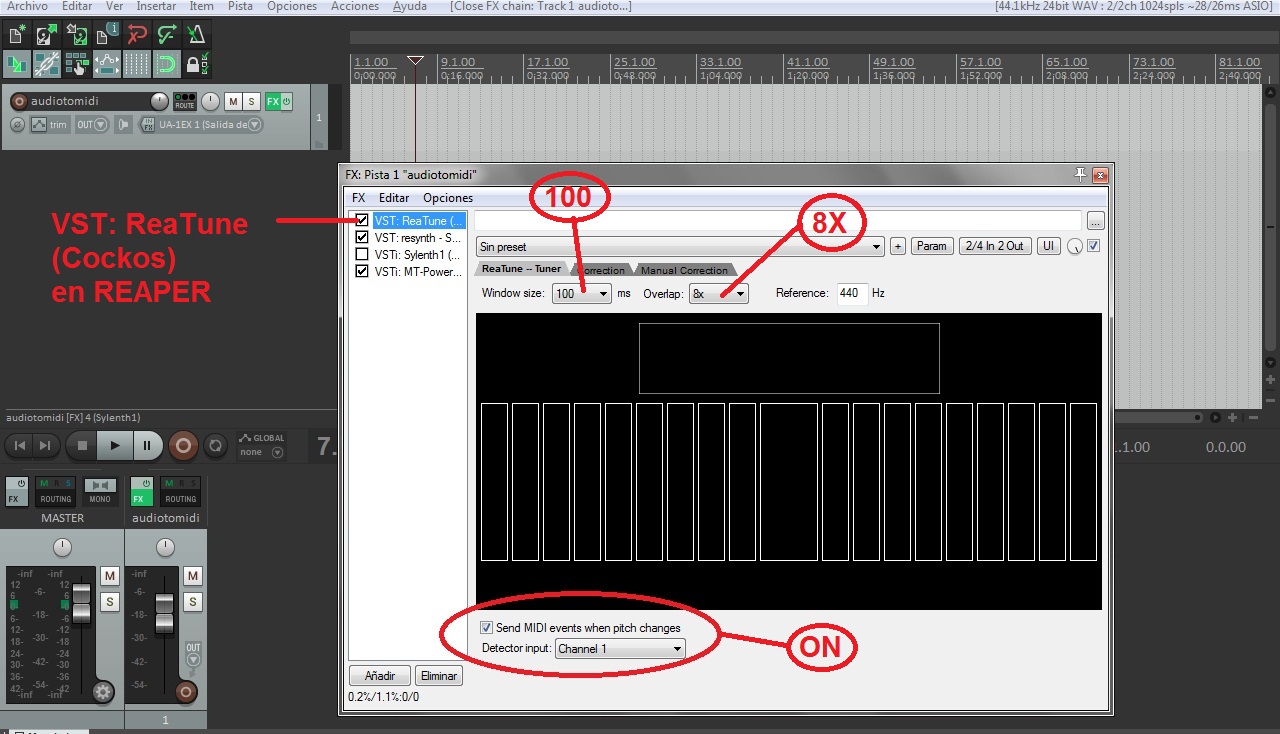Toggle Send MIDI events when pitch changes
The image size is (1280, 734).
point(486,628)
